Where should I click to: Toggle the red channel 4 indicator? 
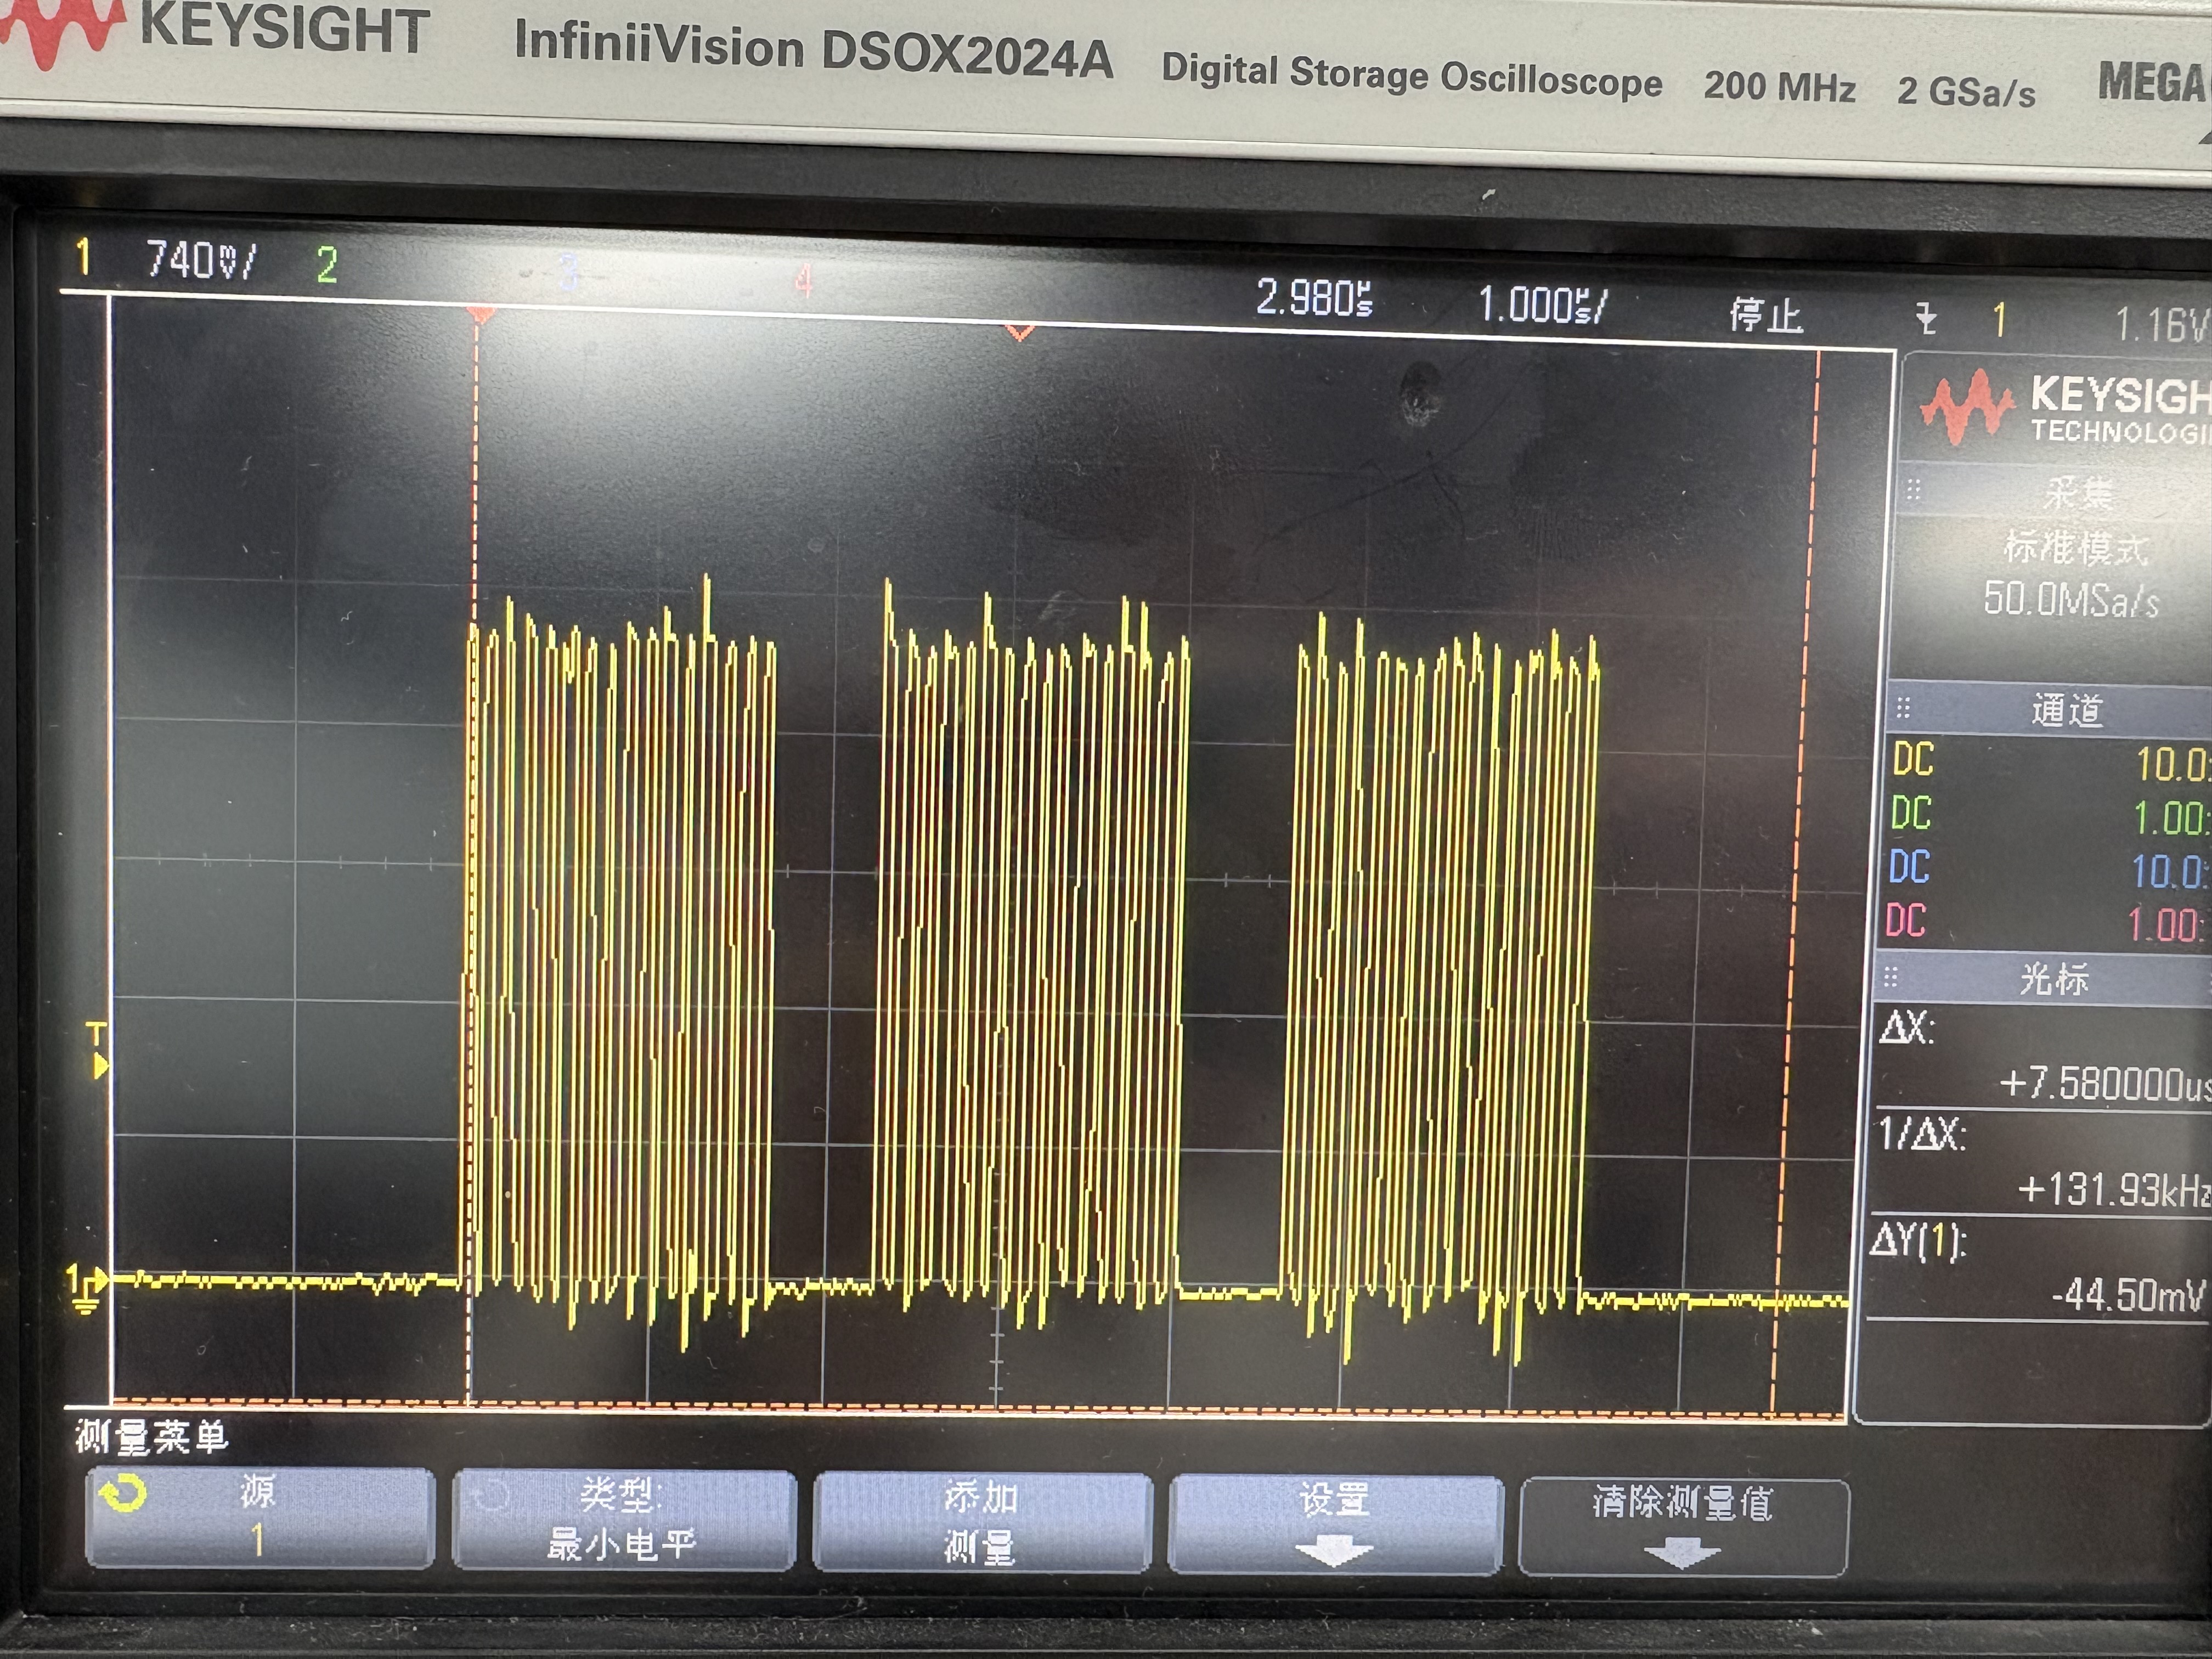tap(803, 281)
